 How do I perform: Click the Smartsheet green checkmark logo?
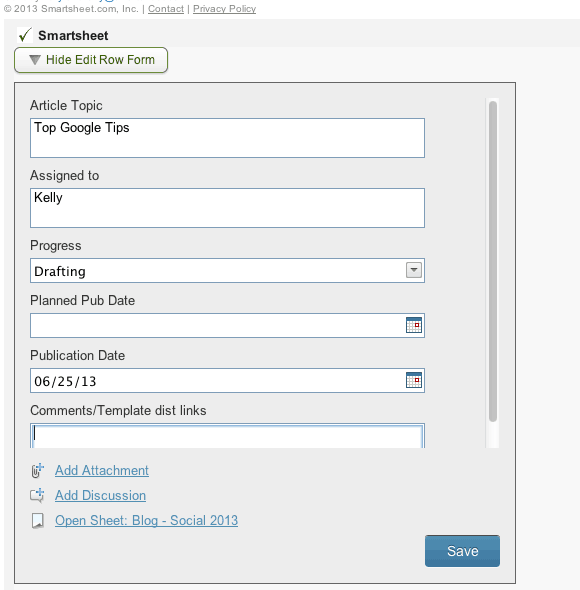[25, 35]
